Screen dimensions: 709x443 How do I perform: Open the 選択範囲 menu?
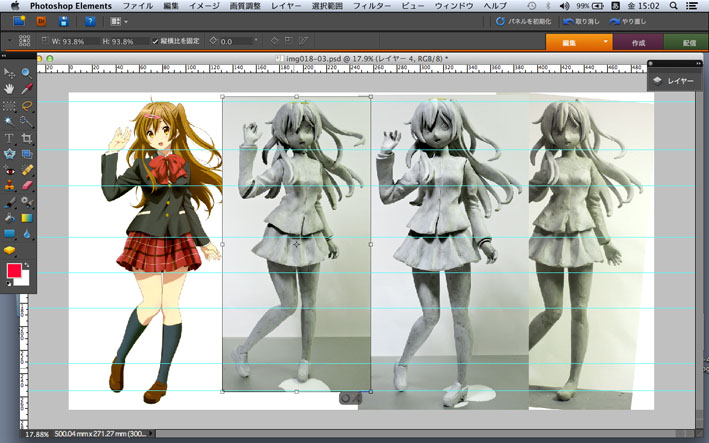click(x=327, y=6)
